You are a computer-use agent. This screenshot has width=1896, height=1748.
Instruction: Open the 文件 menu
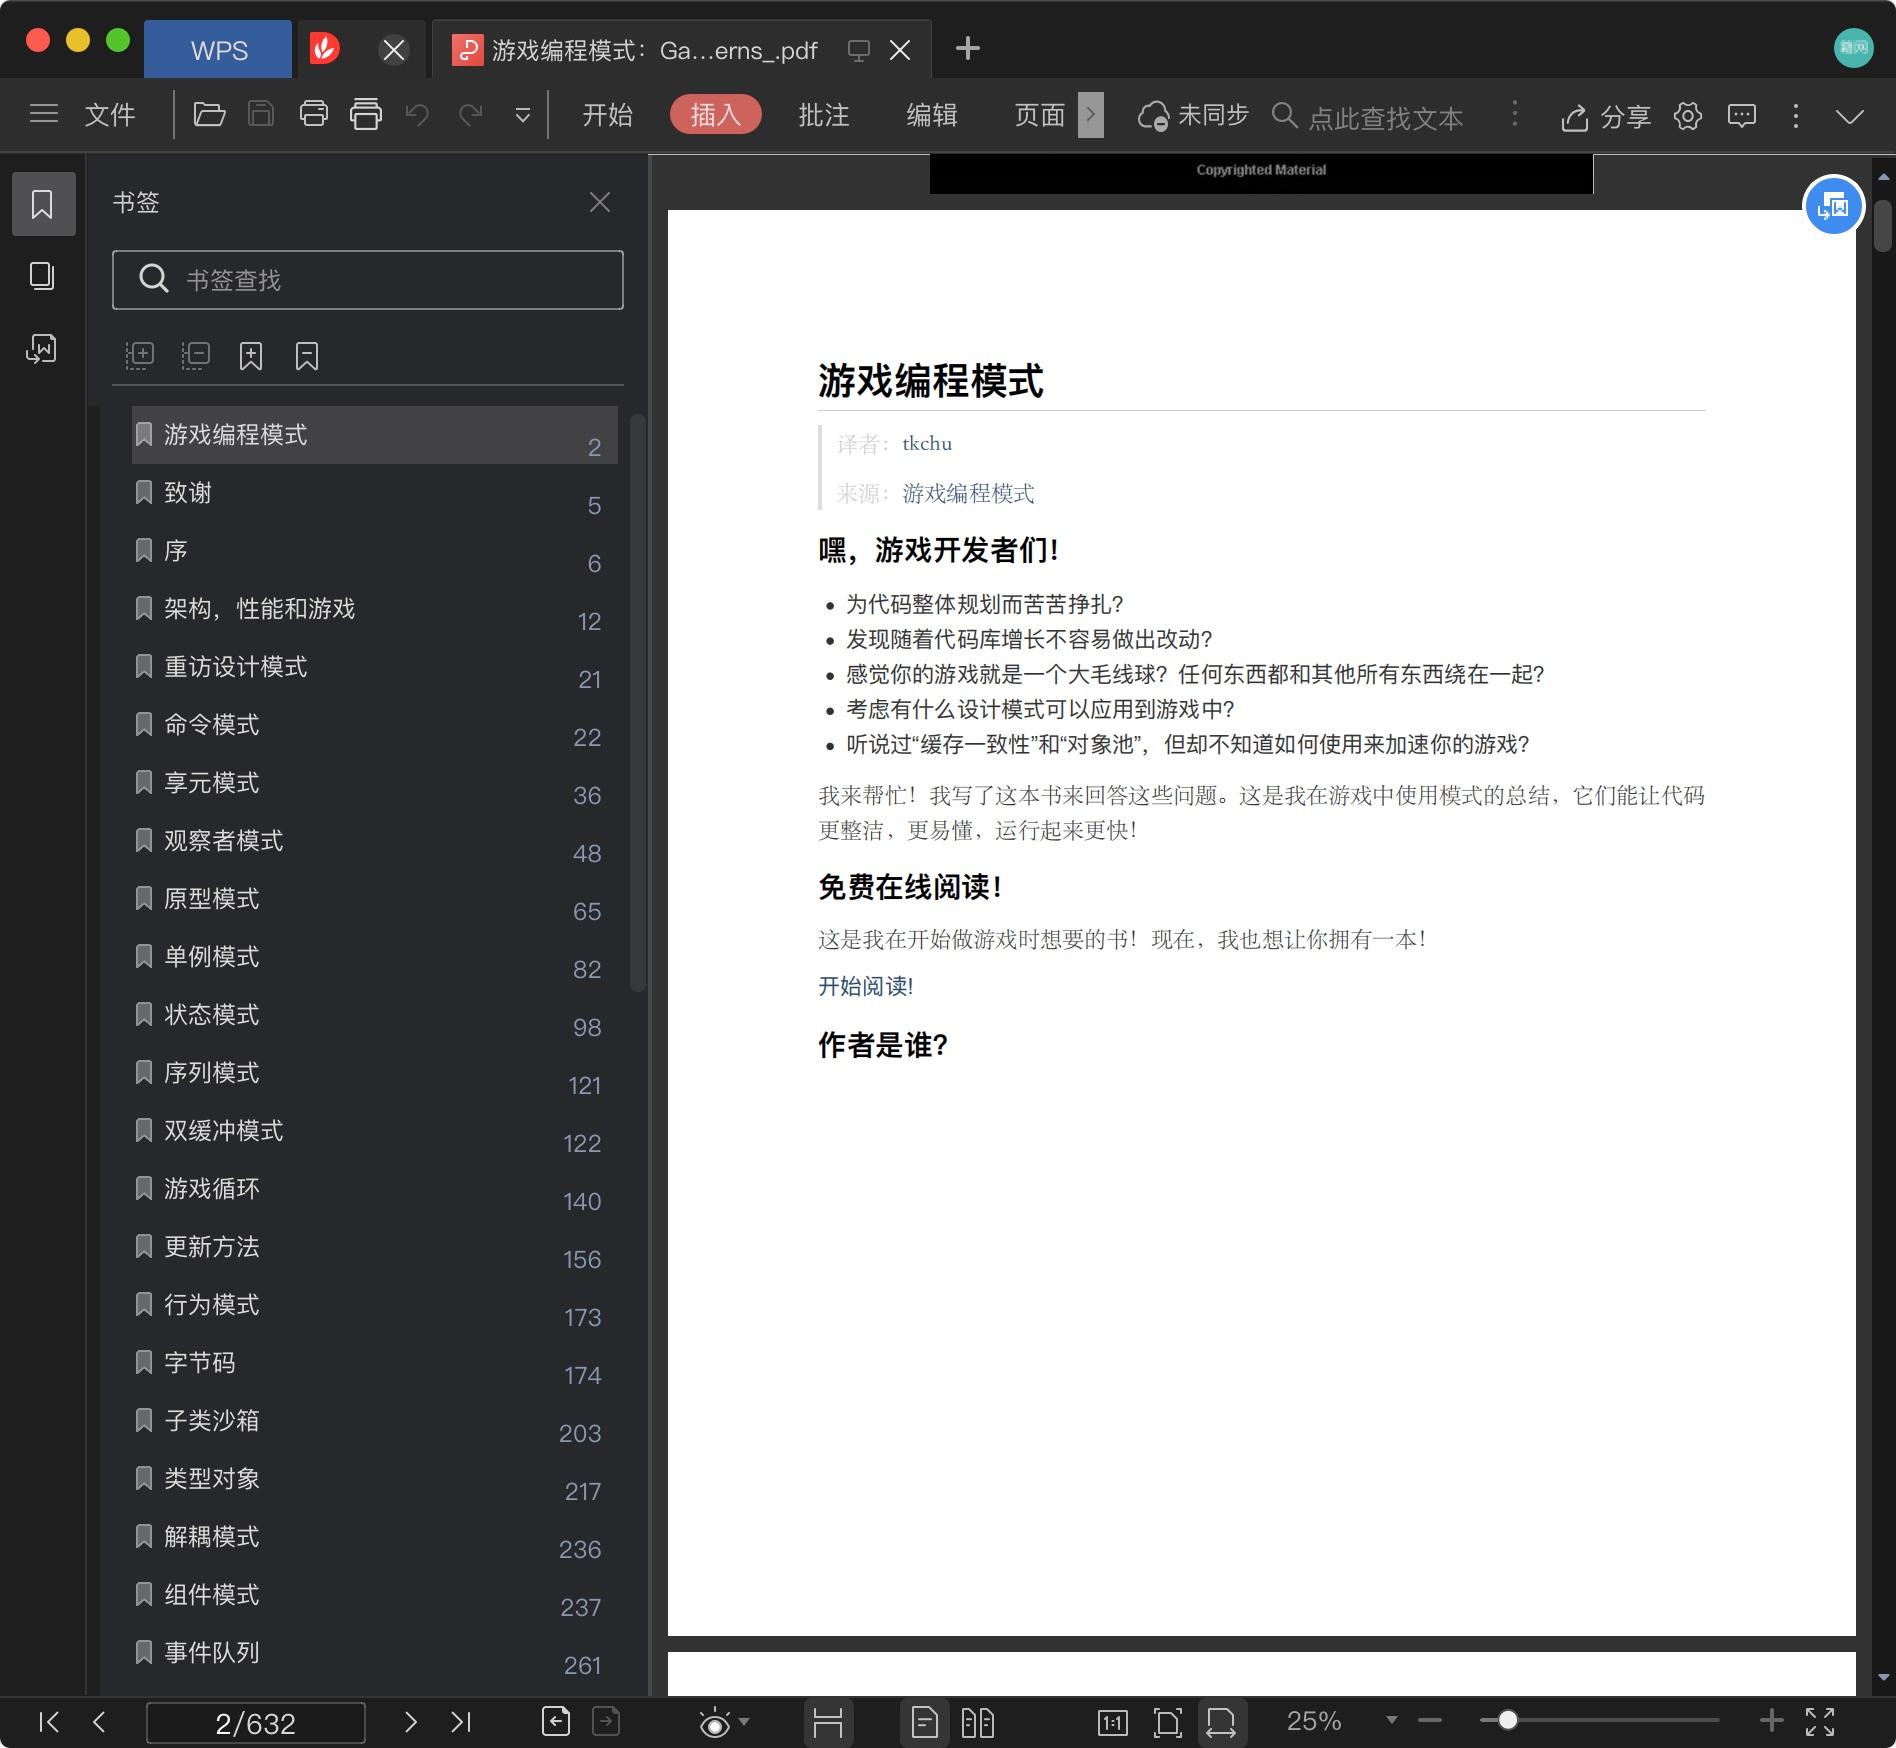pos(110,115)
